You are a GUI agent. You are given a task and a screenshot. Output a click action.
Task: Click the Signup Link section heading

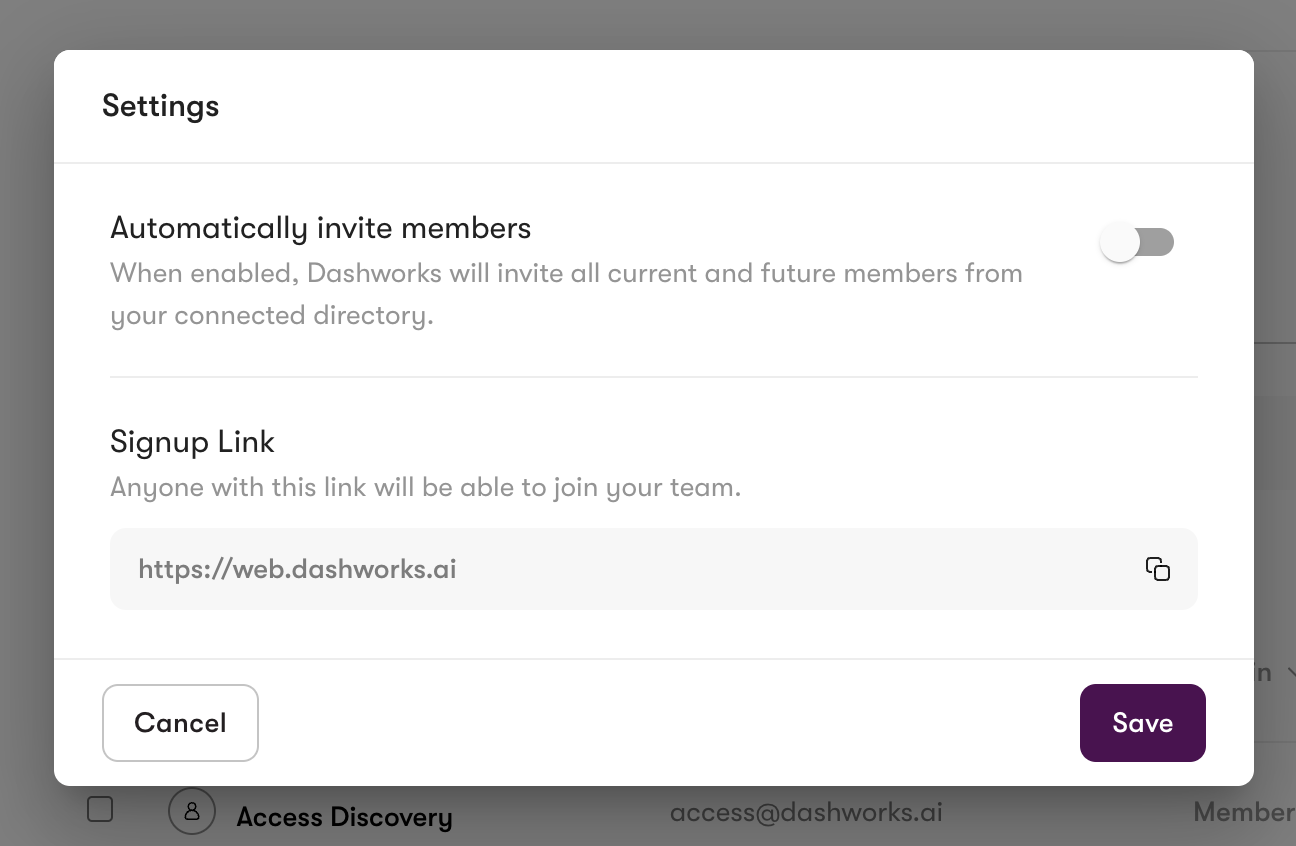tap(192, 441)
